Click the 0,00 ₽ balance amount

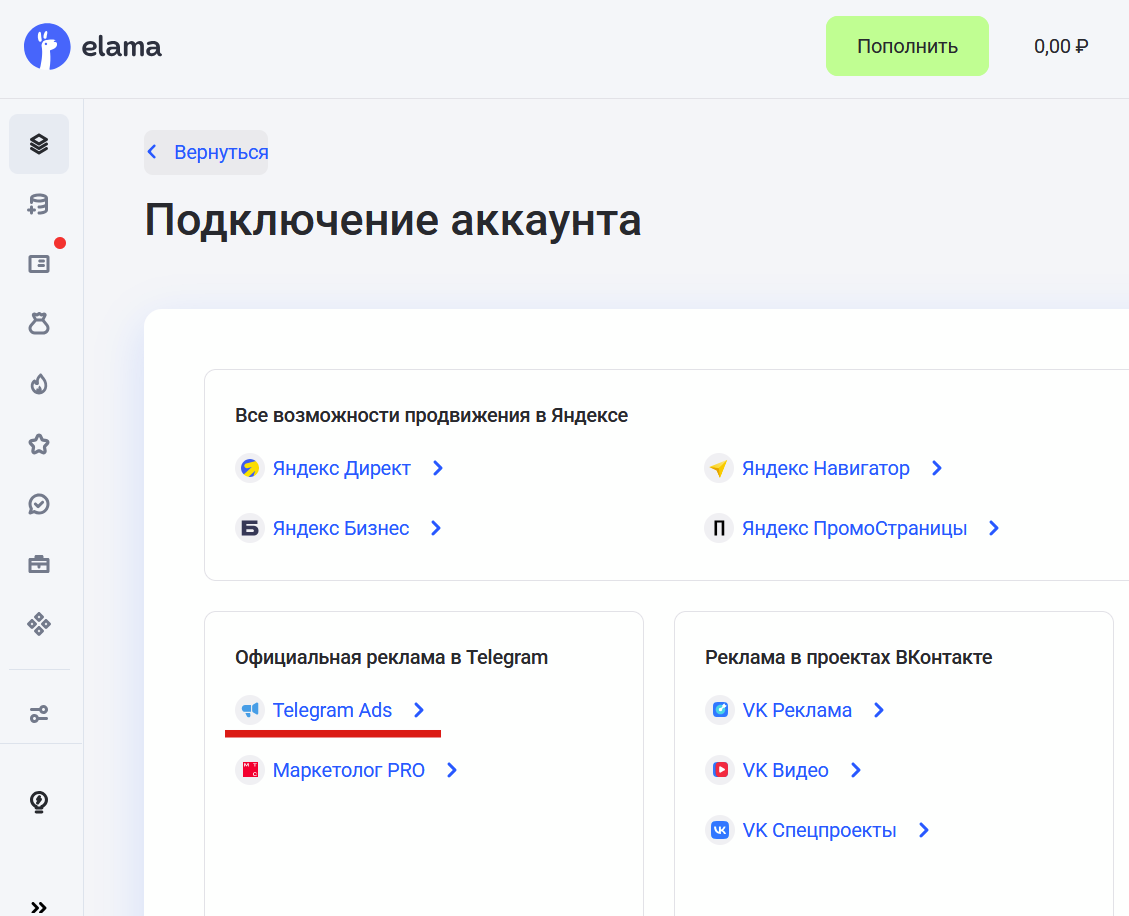coord(1061,46)
